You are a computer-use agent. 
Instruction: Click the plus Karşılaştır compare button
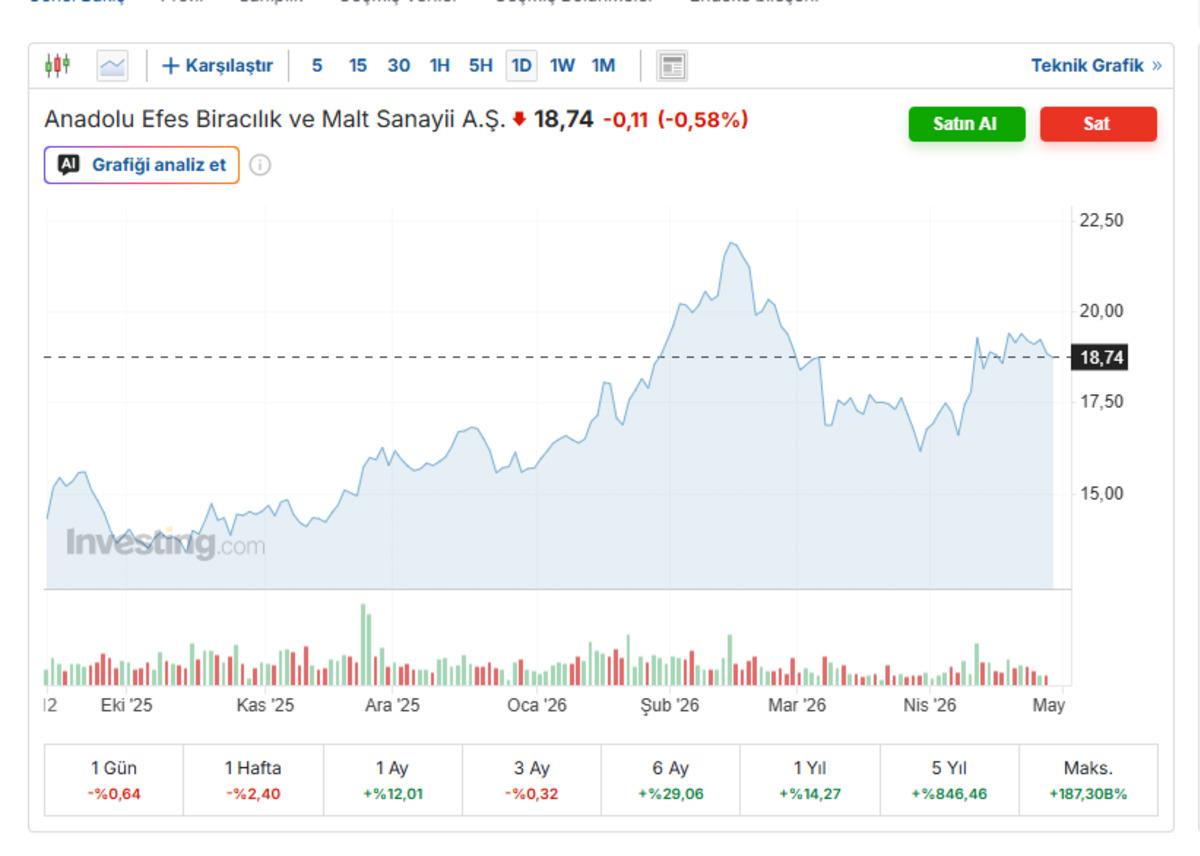click(x=217, y=66)
